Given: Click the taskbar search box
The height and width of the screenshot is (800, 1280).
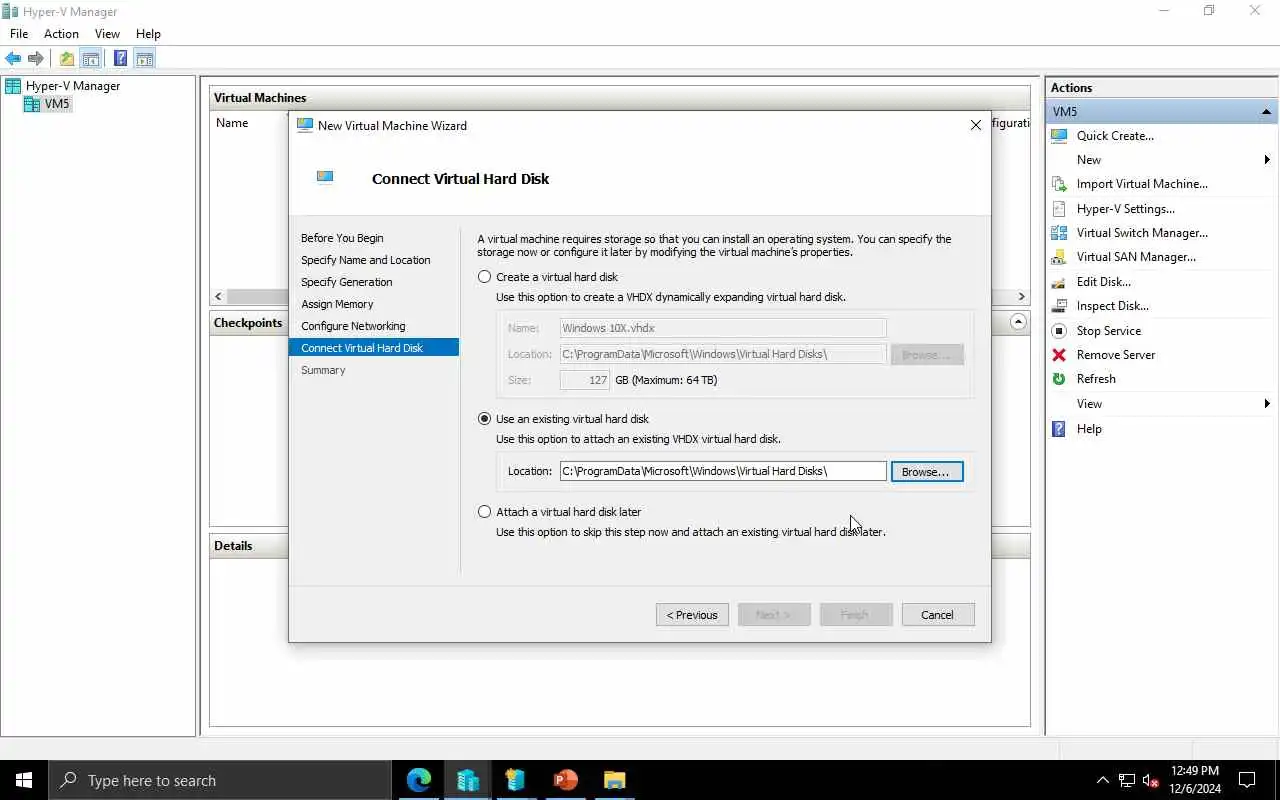Looking at the screenshot, I should point(220,780).
